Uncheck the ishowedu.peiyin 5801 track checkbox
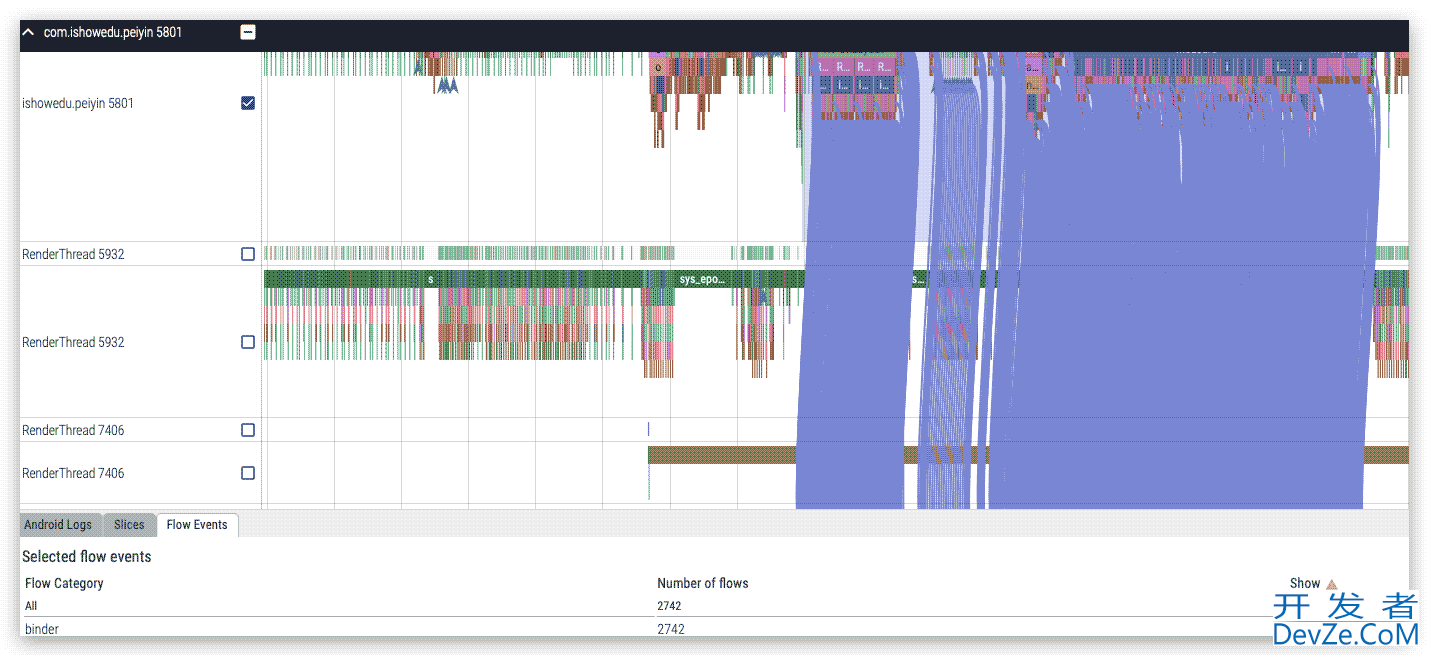The image size is (1429, 656). click(x=248, y=103)
